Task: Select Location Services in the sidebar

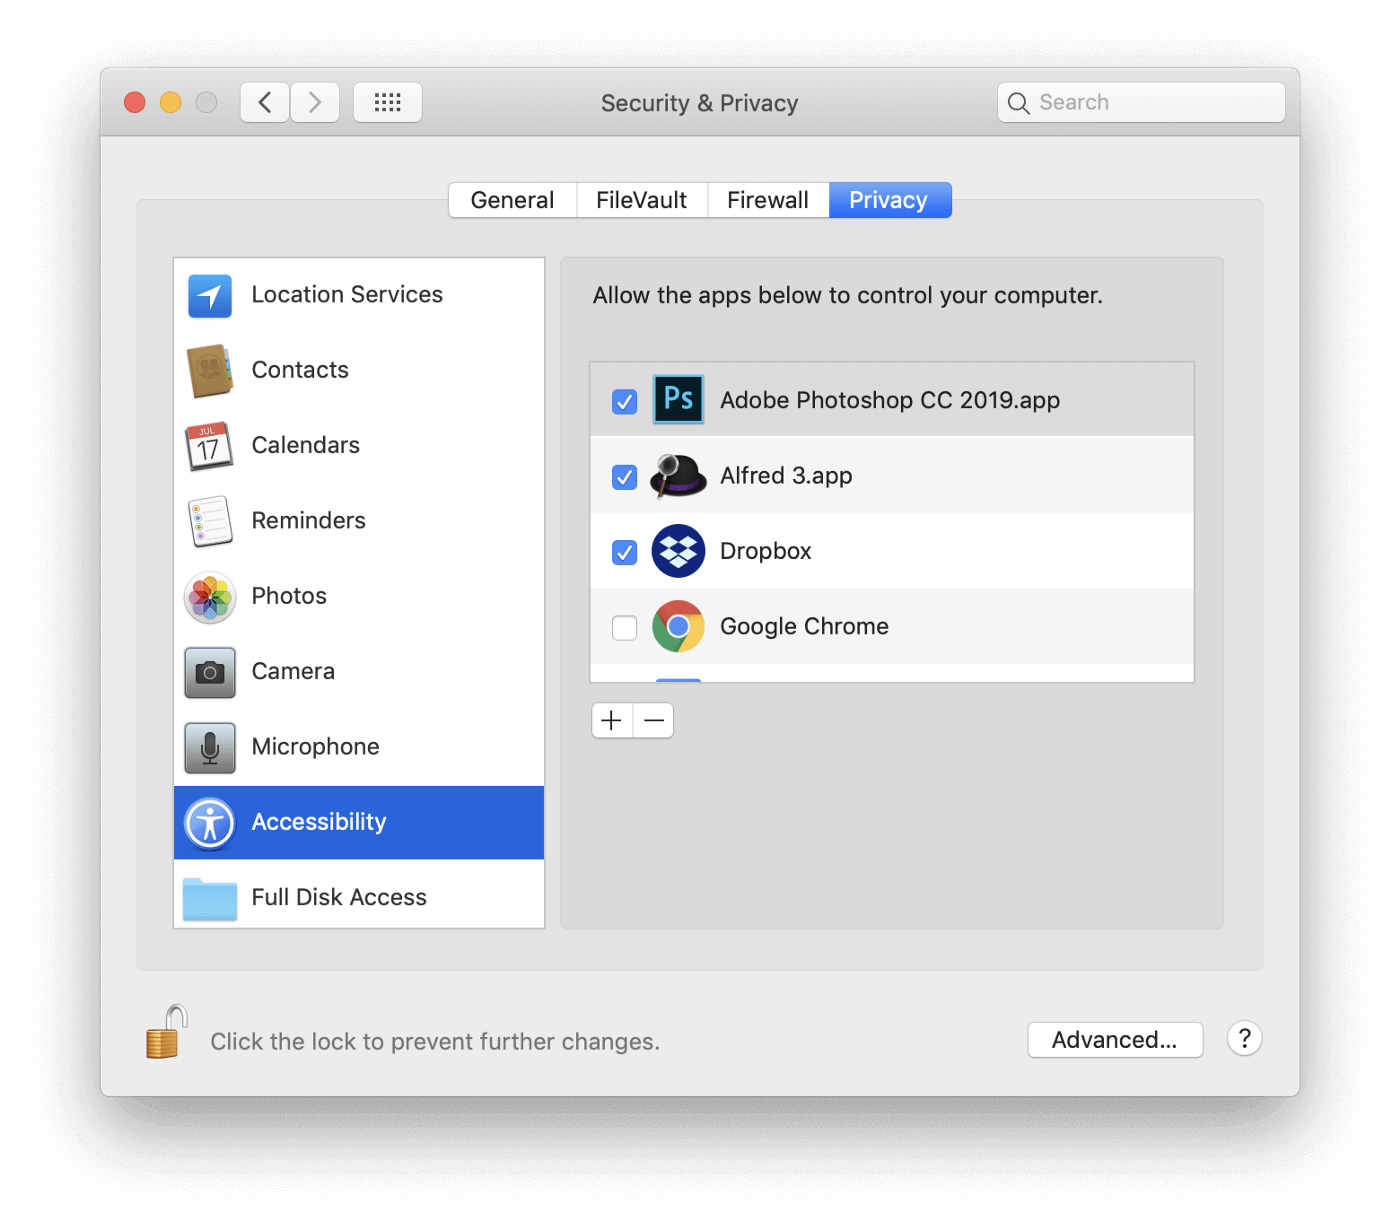Action: click(346, 295)
